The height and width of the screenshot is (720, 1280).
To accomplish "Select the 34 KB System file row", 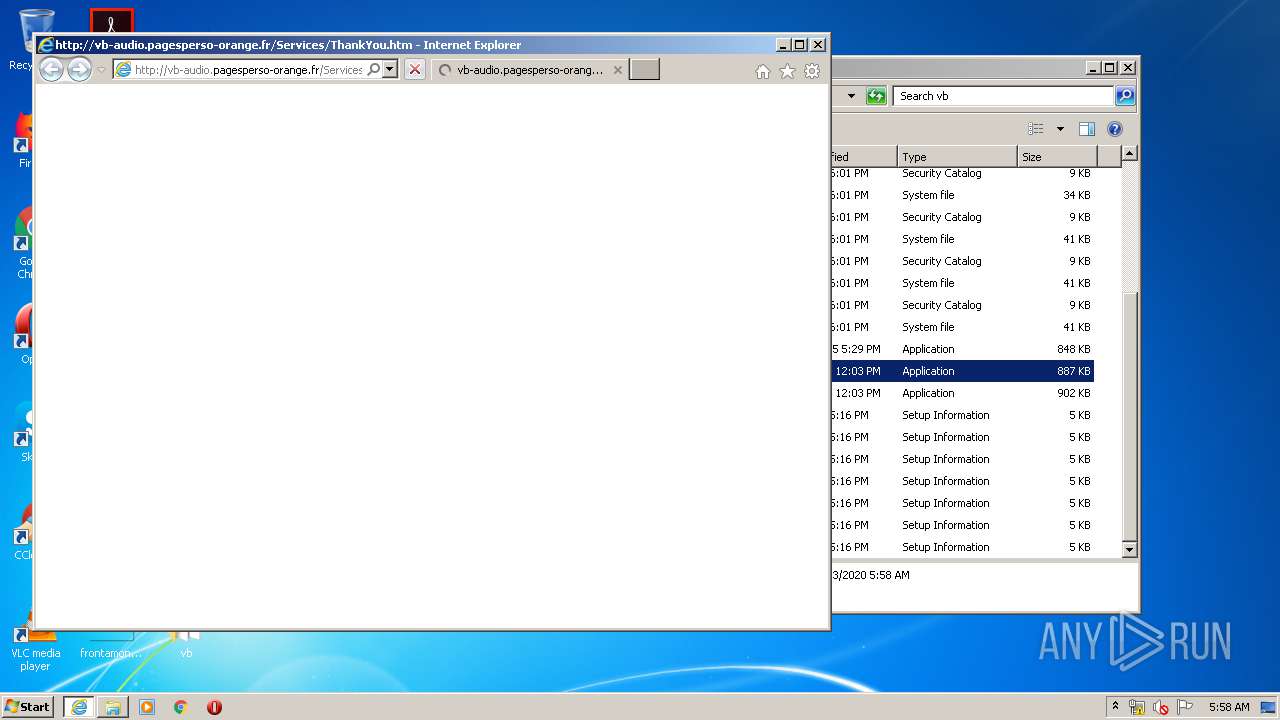I will [x=962, y=195].
